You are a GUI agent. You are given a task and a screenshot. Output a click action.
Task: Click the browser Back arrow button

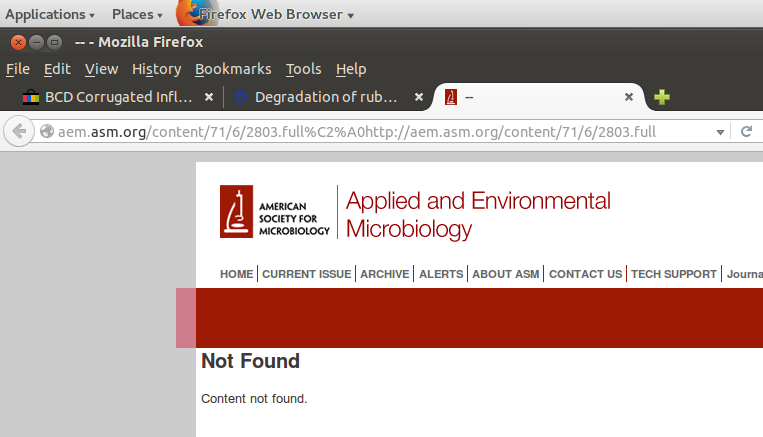coord(18,132)
